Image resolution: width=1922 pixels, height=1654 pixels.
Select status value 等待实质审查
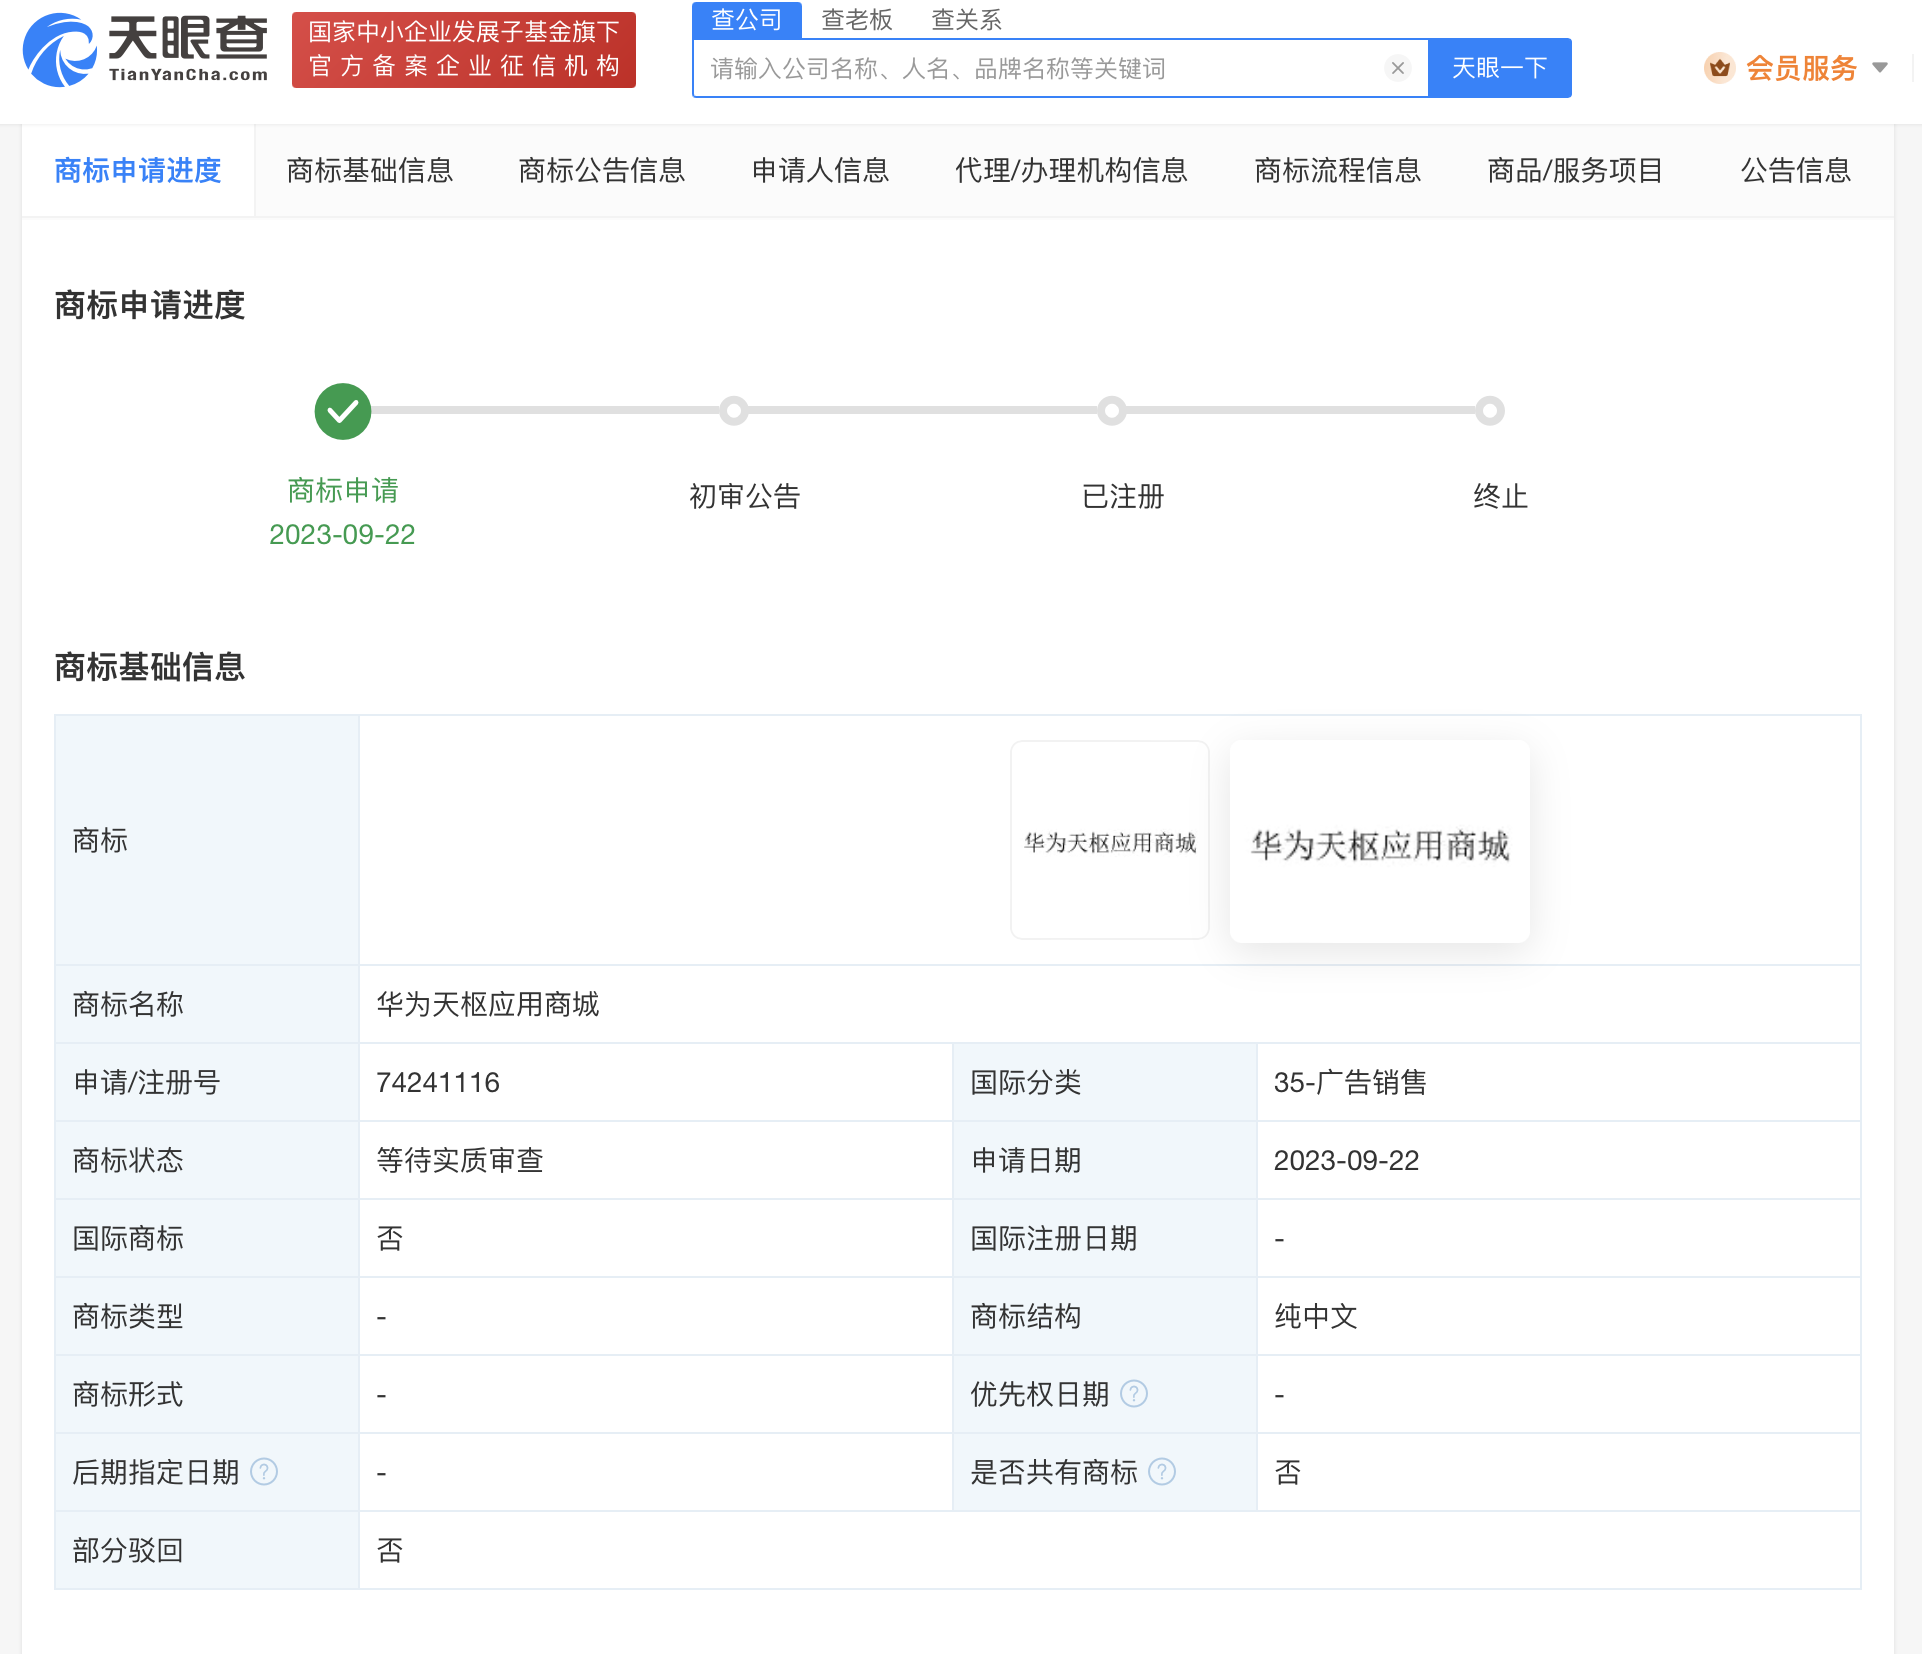coord(460,1160)
